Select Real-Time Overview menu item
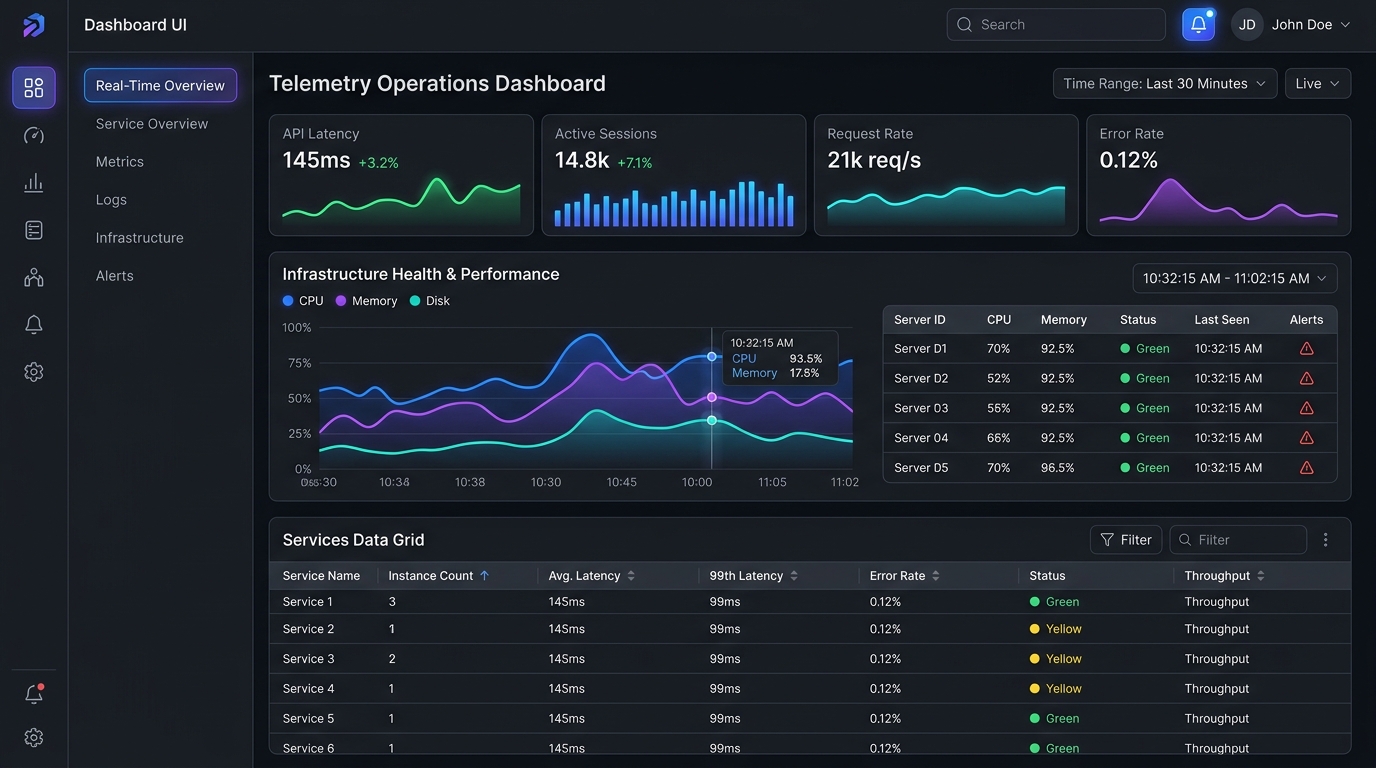 (x=160, y=85)
